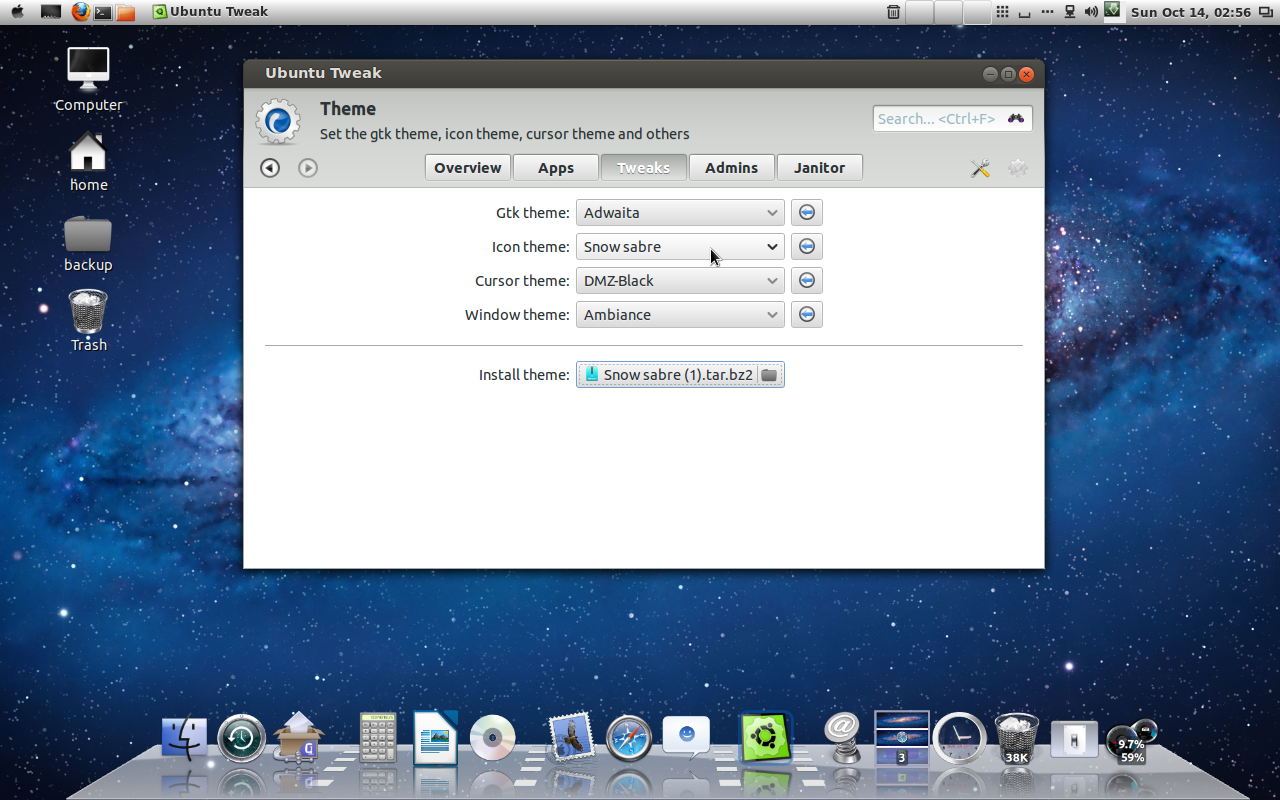Go back with the left arrow button
The image size is (1280, 800).
[270, 168]
